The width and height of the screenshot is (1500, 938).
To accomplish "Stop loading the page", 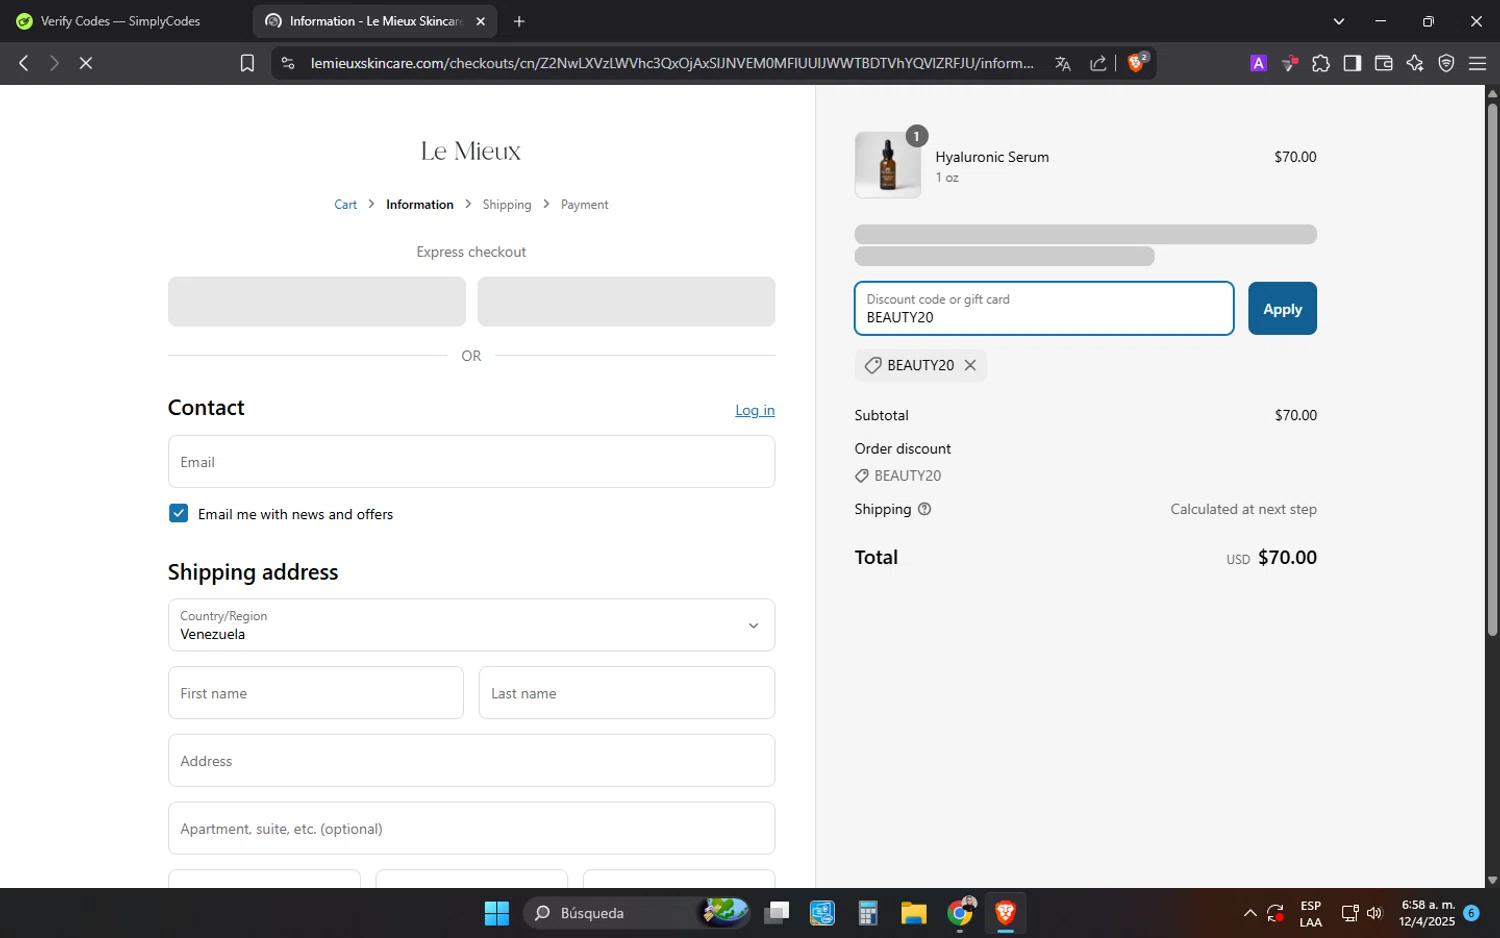I will [x=86, y=63].
